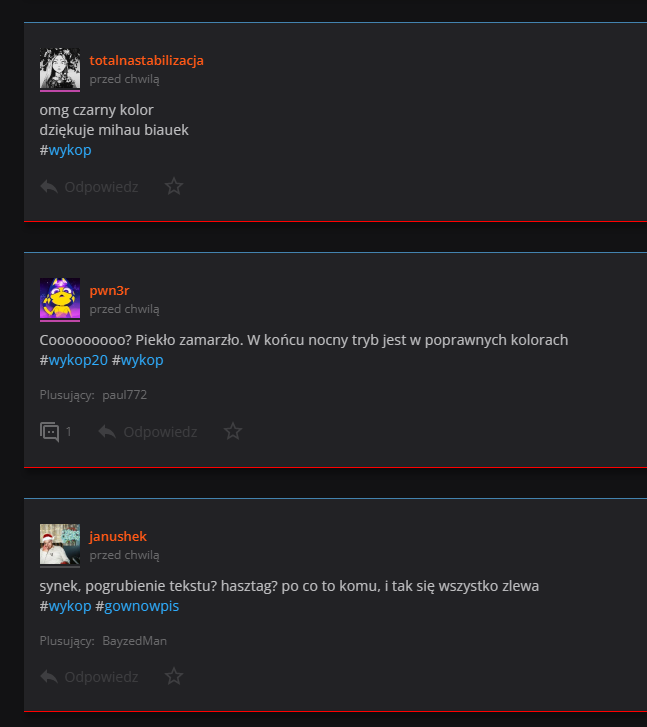
Task: Open janushek's avatar image
Action: pyautogui.click(x=60, y=545)
